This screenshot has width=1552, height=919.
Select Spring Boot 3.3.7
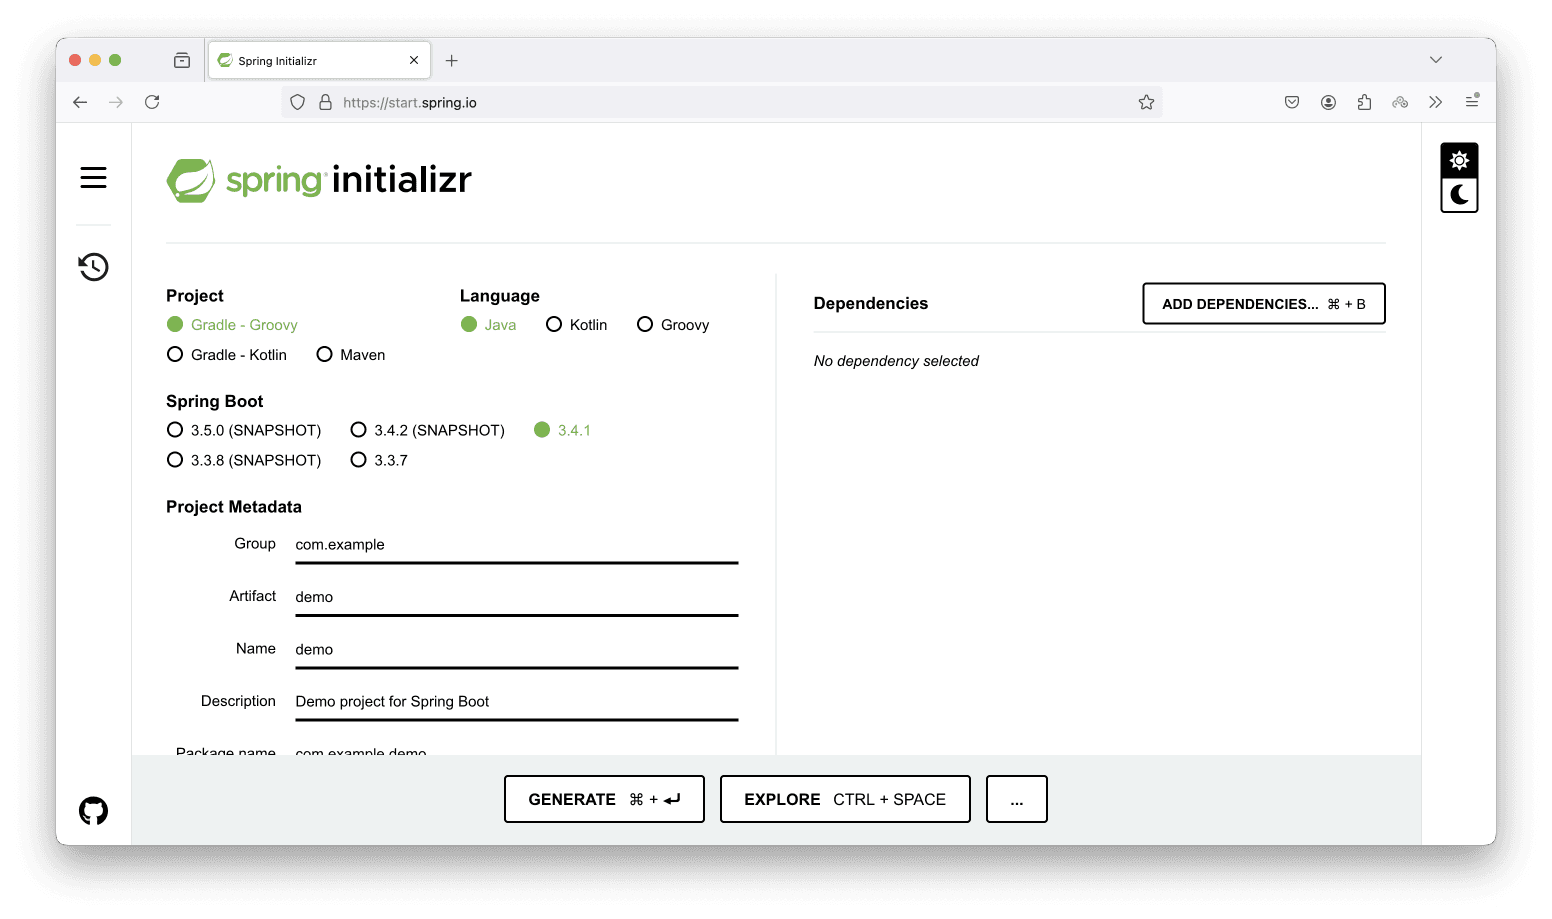point(379,460)
